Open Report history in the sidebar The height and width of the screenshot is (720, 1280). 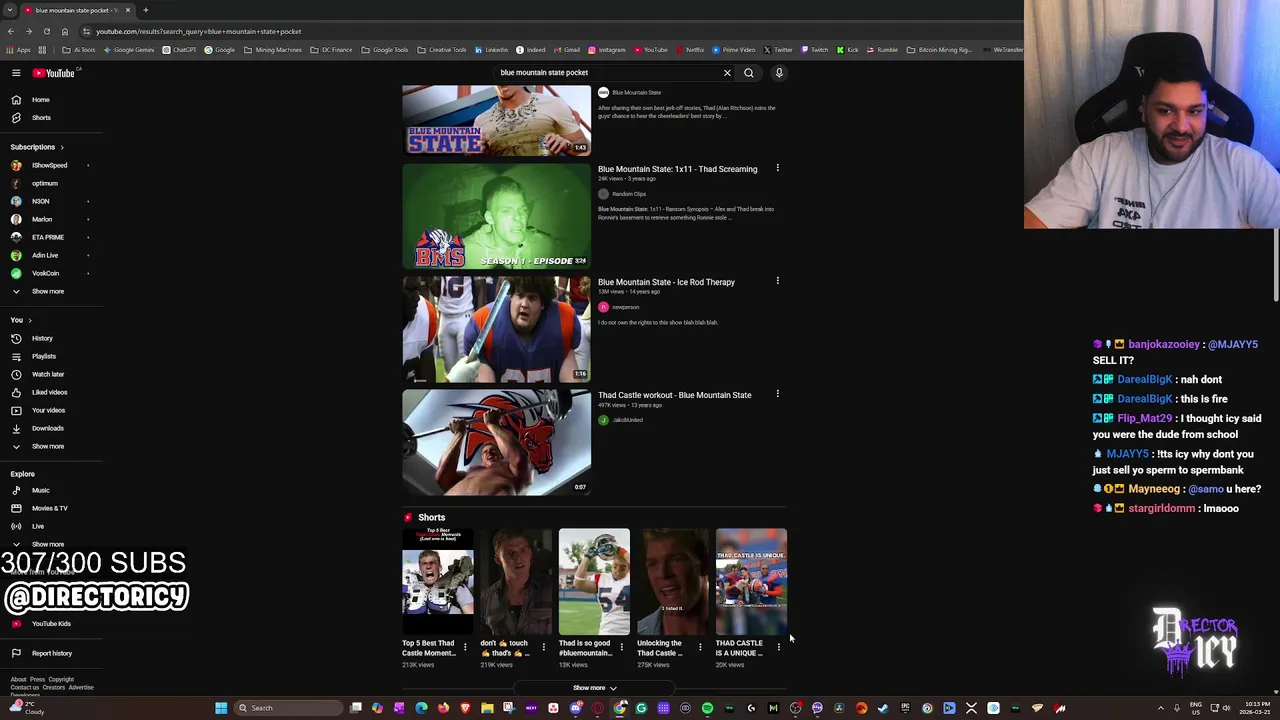click(50, 653)
